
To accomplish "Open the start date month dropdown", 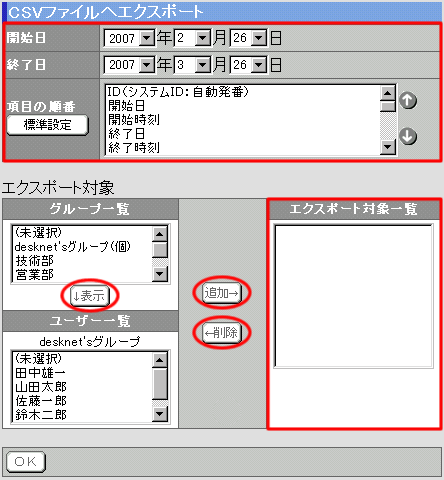I will (192, 38).
